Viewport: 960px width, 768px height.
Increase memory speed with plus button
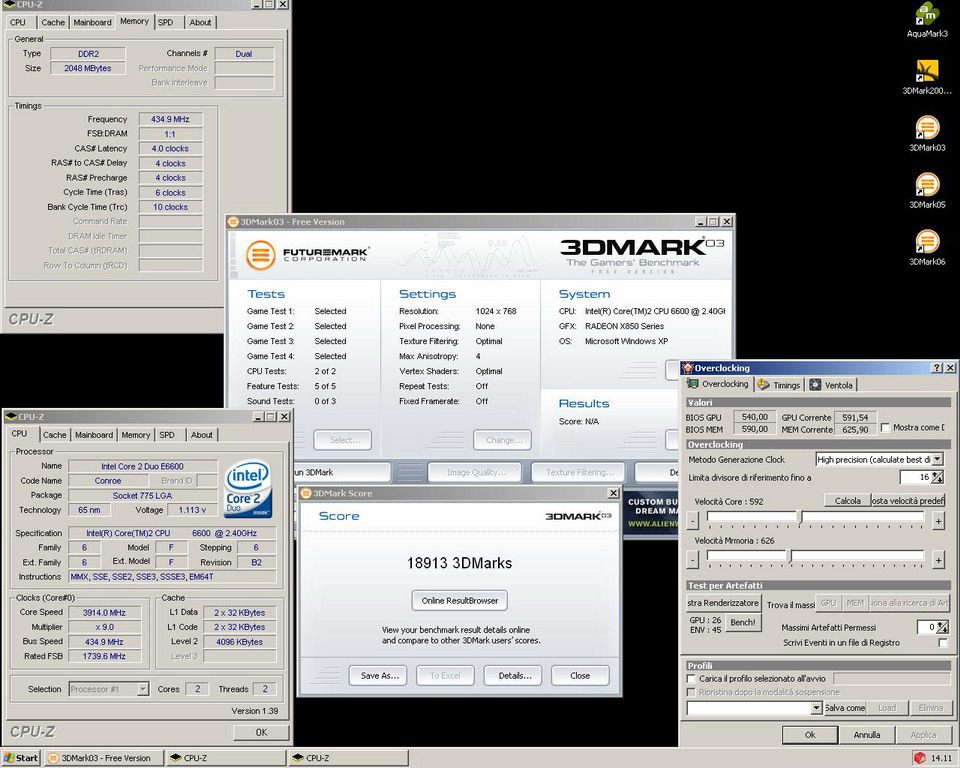click(x=938, y=560)
